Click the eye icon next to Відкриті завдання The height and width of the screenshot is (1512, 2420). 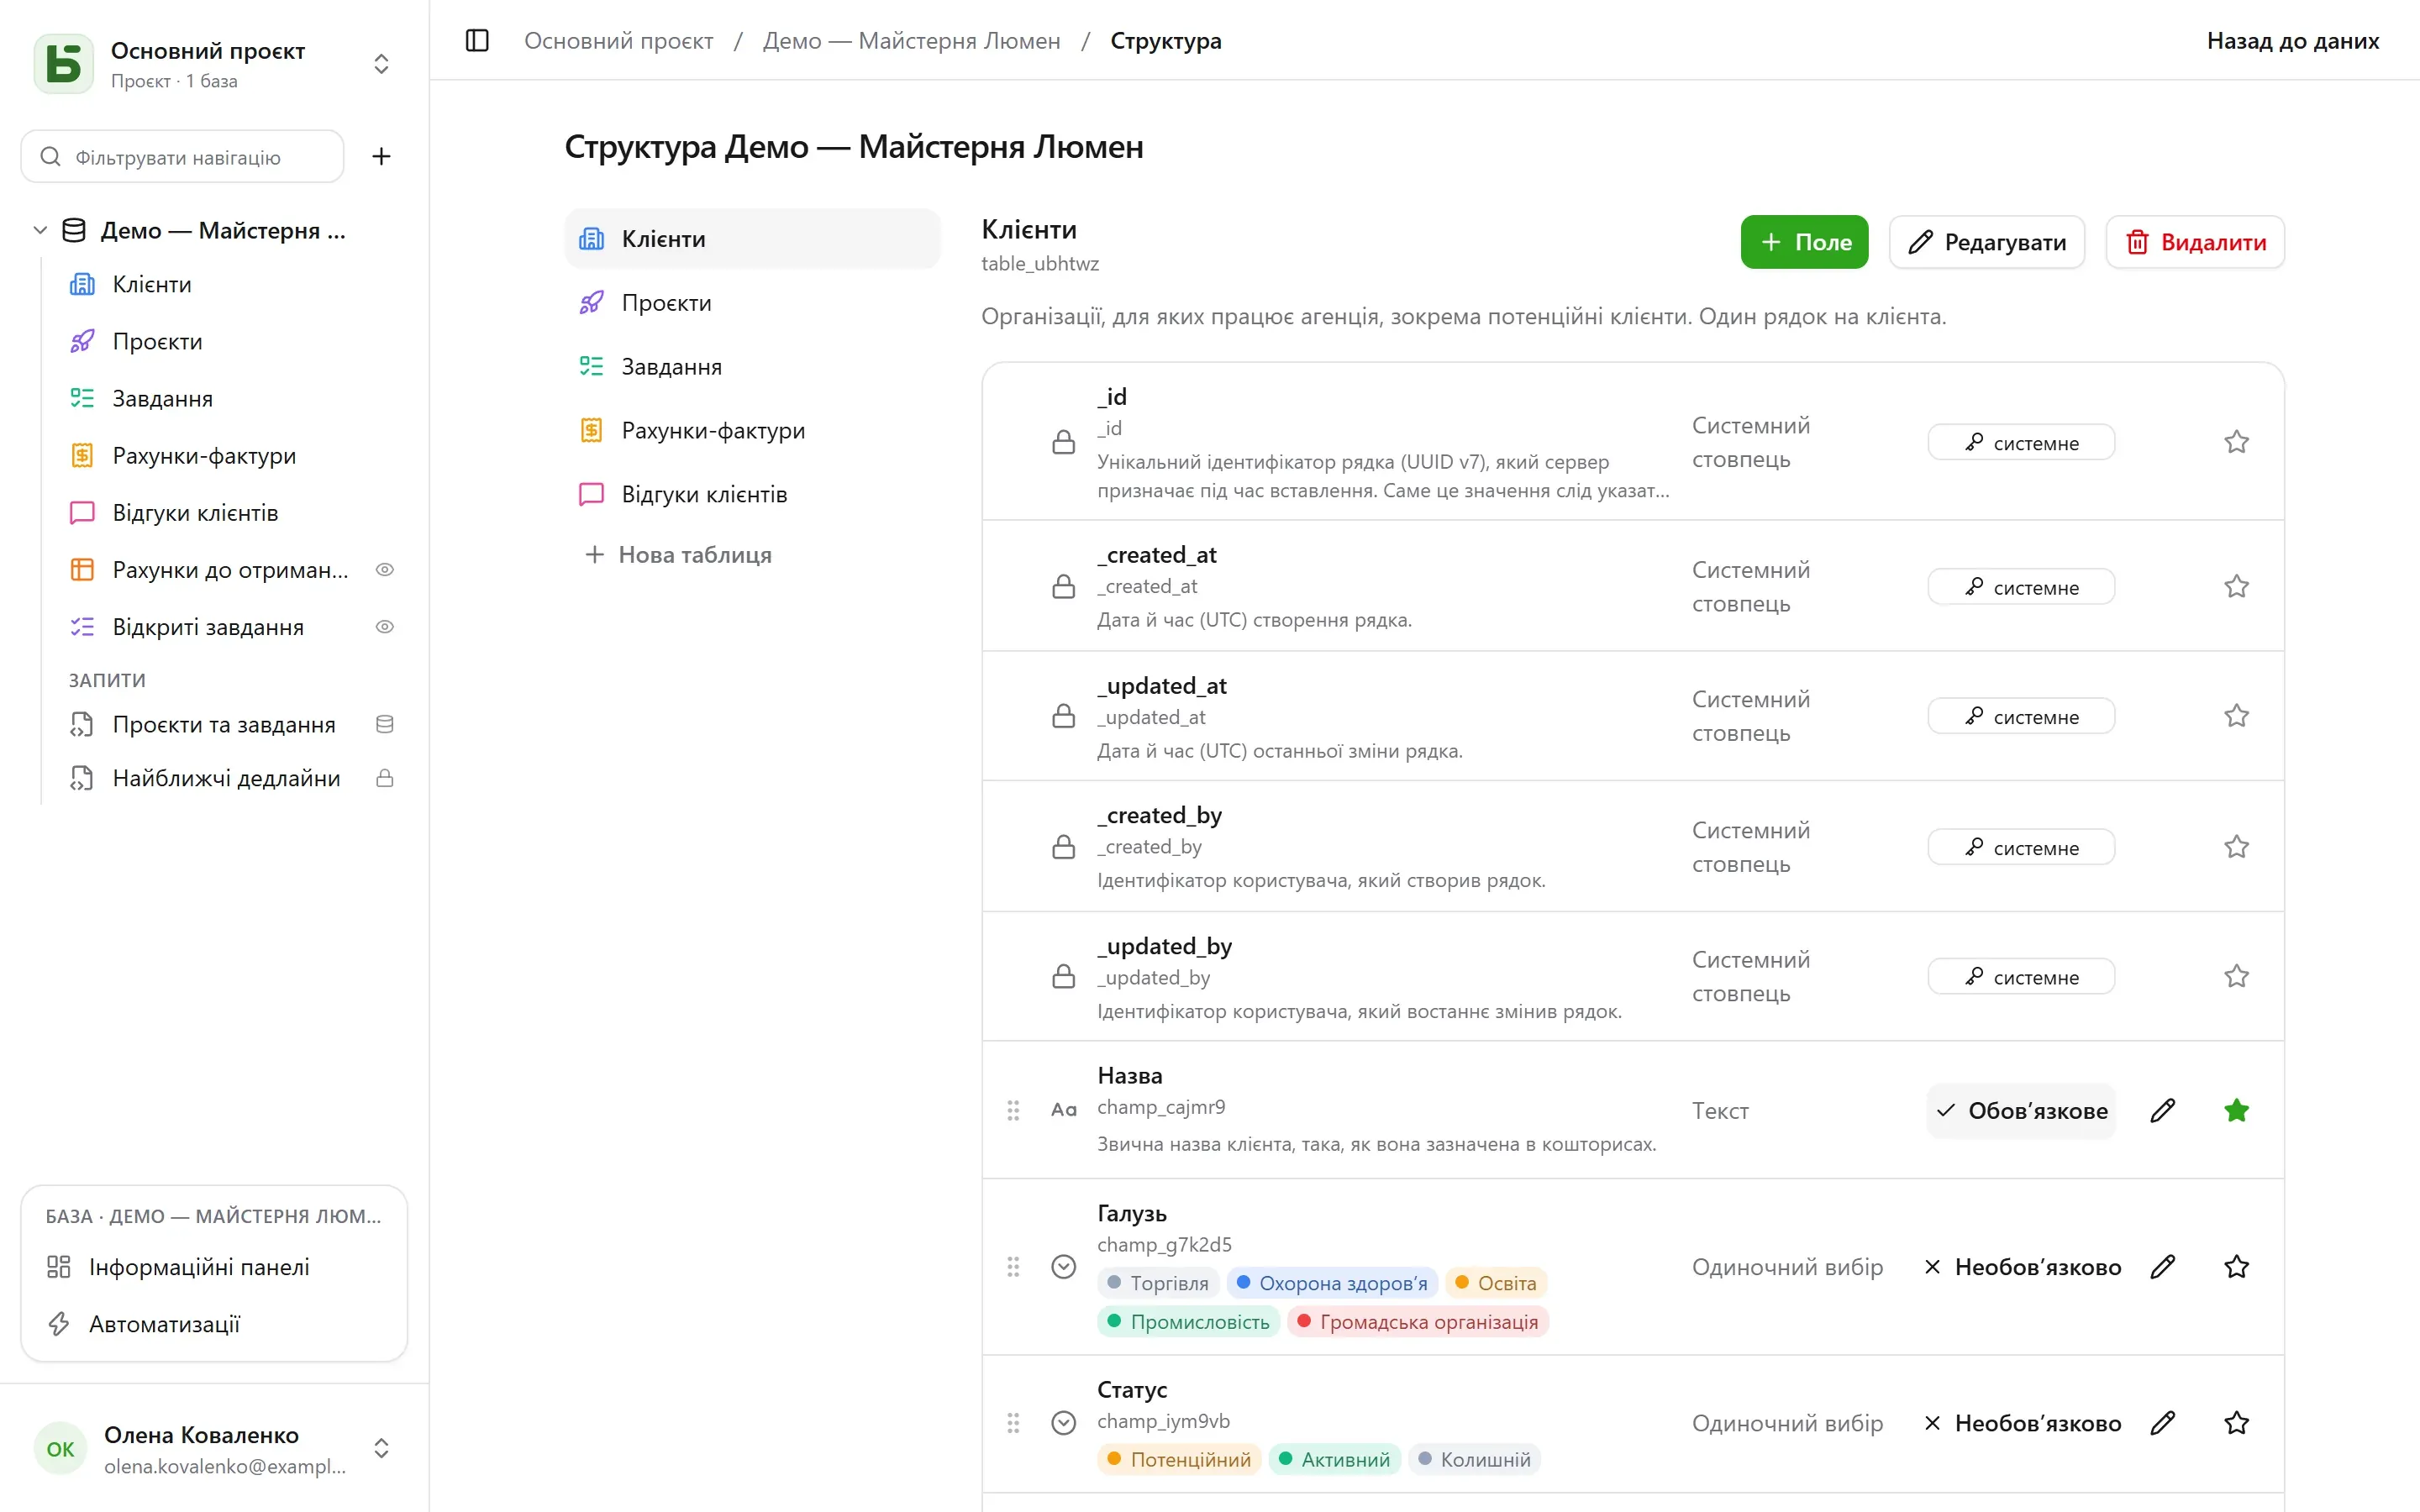tap(384, 627)
